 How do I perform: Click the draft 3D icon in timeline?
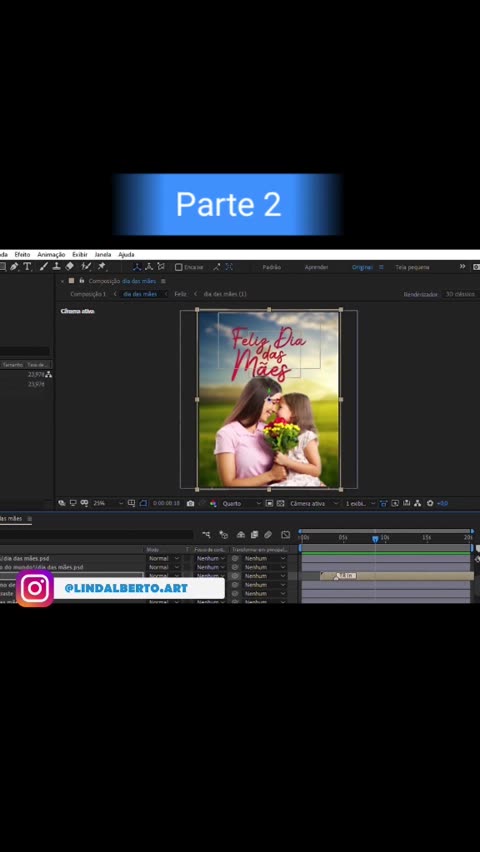pos(223,535)
